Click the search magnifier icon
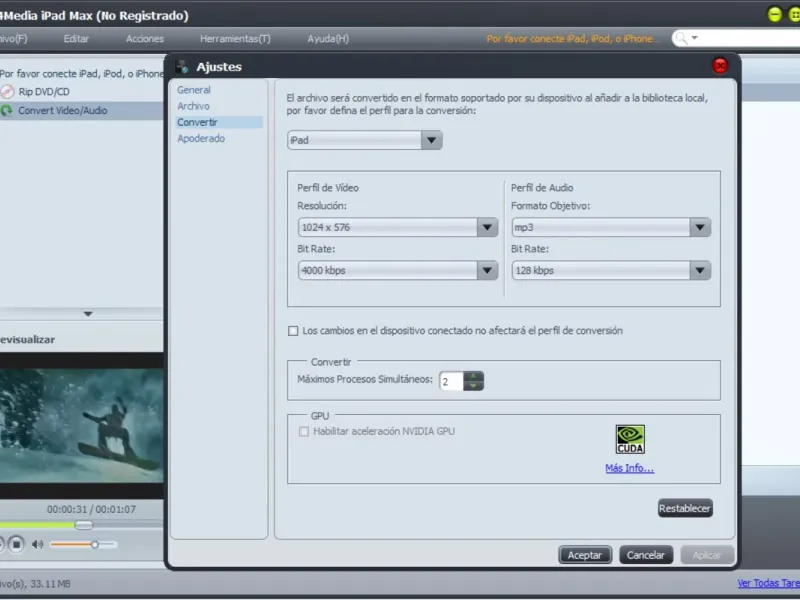This screenshot has width=800, height=600. click(681, 38)
